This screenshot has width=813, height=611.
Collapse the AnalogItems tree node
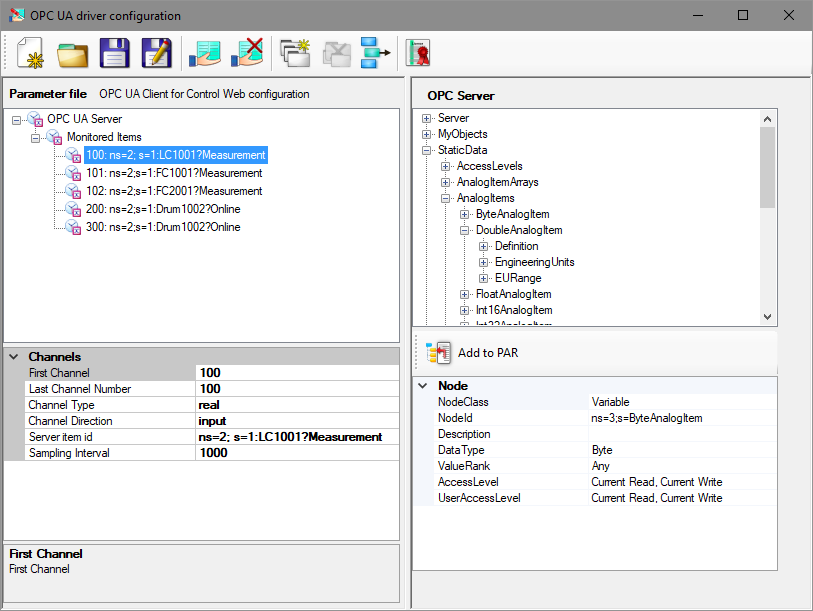click(445, 198)
